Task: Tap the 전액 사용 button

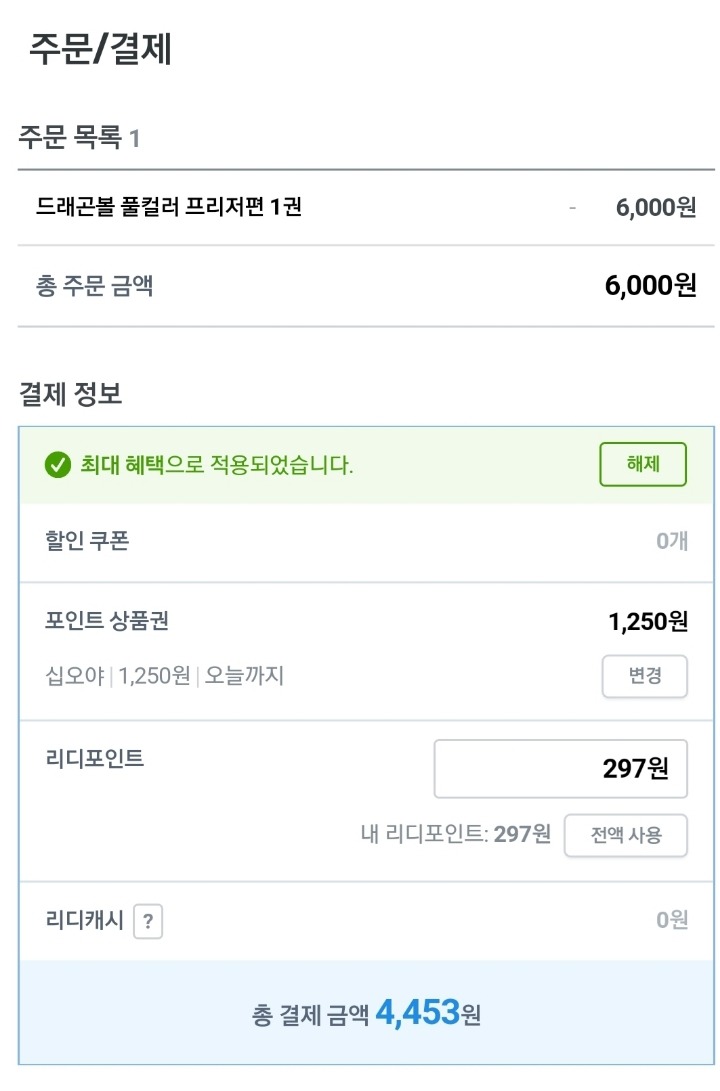Action: point(625,835)
